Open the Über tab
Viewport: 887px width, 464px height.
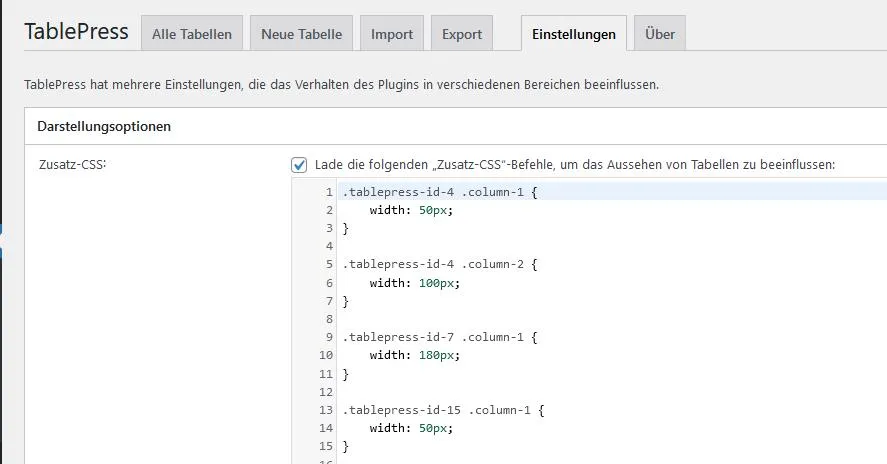660,33
